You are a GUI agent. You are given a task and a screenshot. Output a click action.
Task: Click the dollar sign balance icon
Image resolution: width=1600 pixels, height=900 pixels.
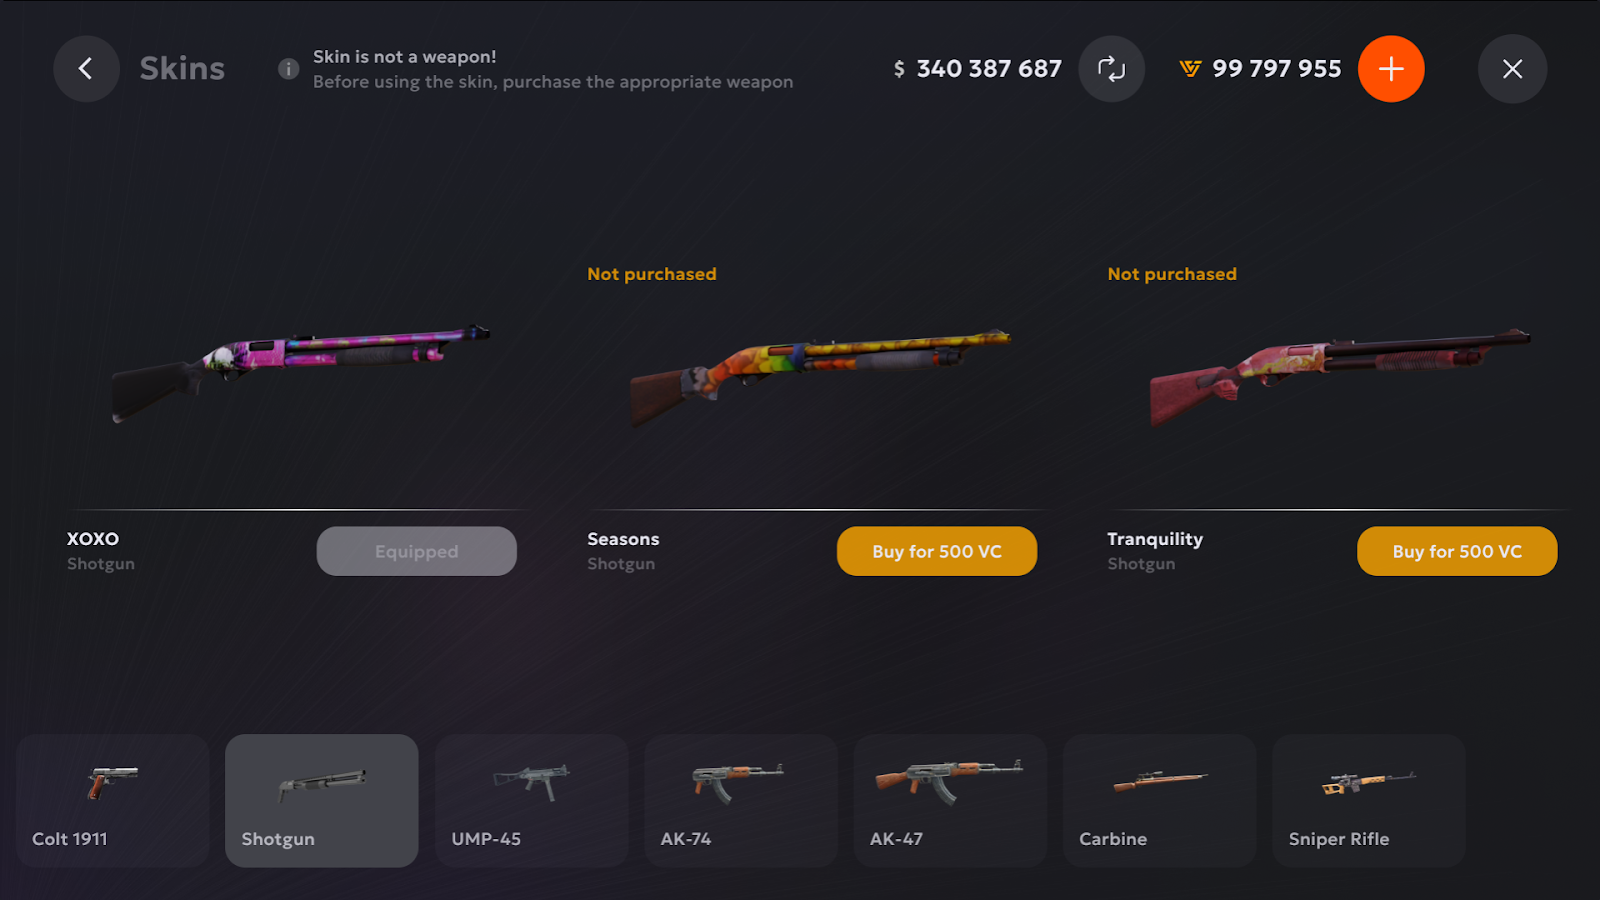899,69
